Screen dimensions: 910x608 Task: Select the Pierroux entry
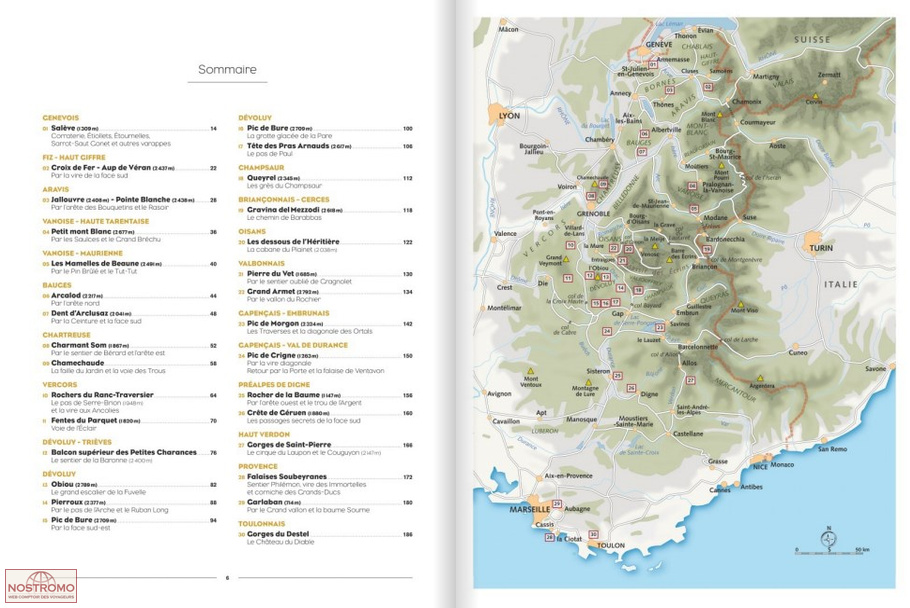pyautogui.click(x=129, y=506)
